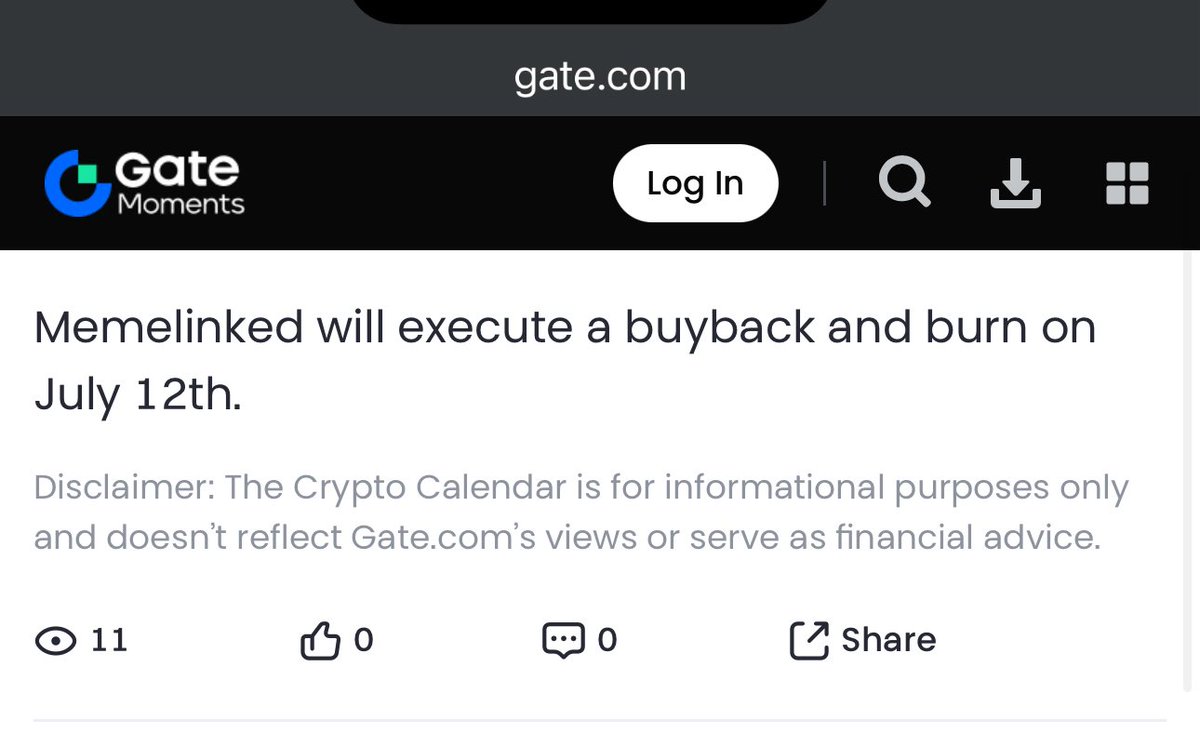1200x733 pixels.
Task: Tap the like count beside thumbs-up
Action: tap(364, 640)
